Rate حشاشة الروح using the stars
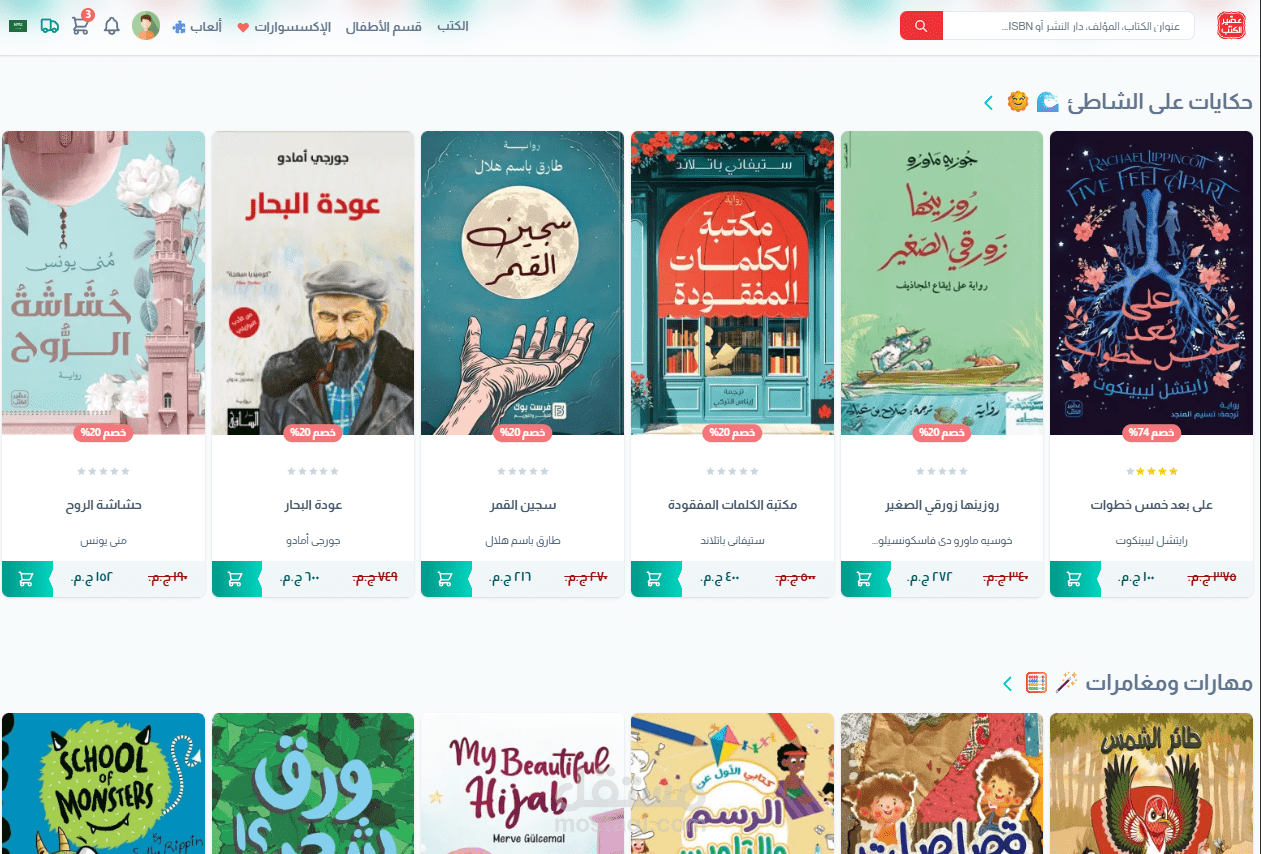This screenshot has height=854, width=1261. coord(104,471)
